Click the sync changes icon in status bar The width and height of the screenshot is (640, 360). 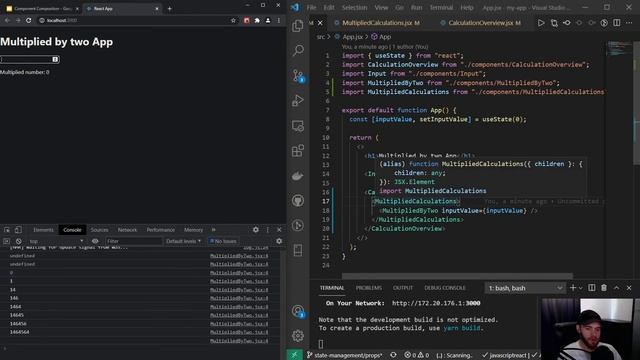click(393, 355)
